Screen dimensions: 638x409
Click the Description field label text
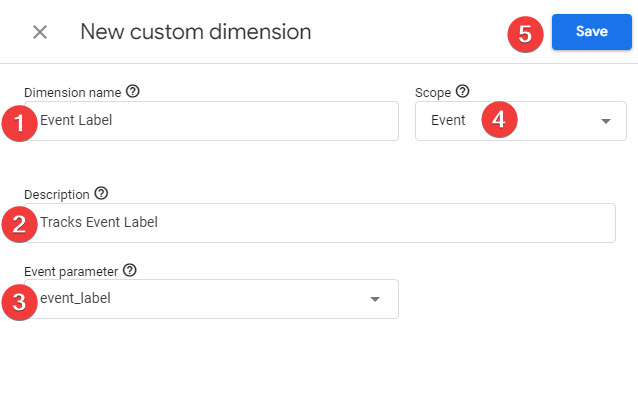(56, 194)
